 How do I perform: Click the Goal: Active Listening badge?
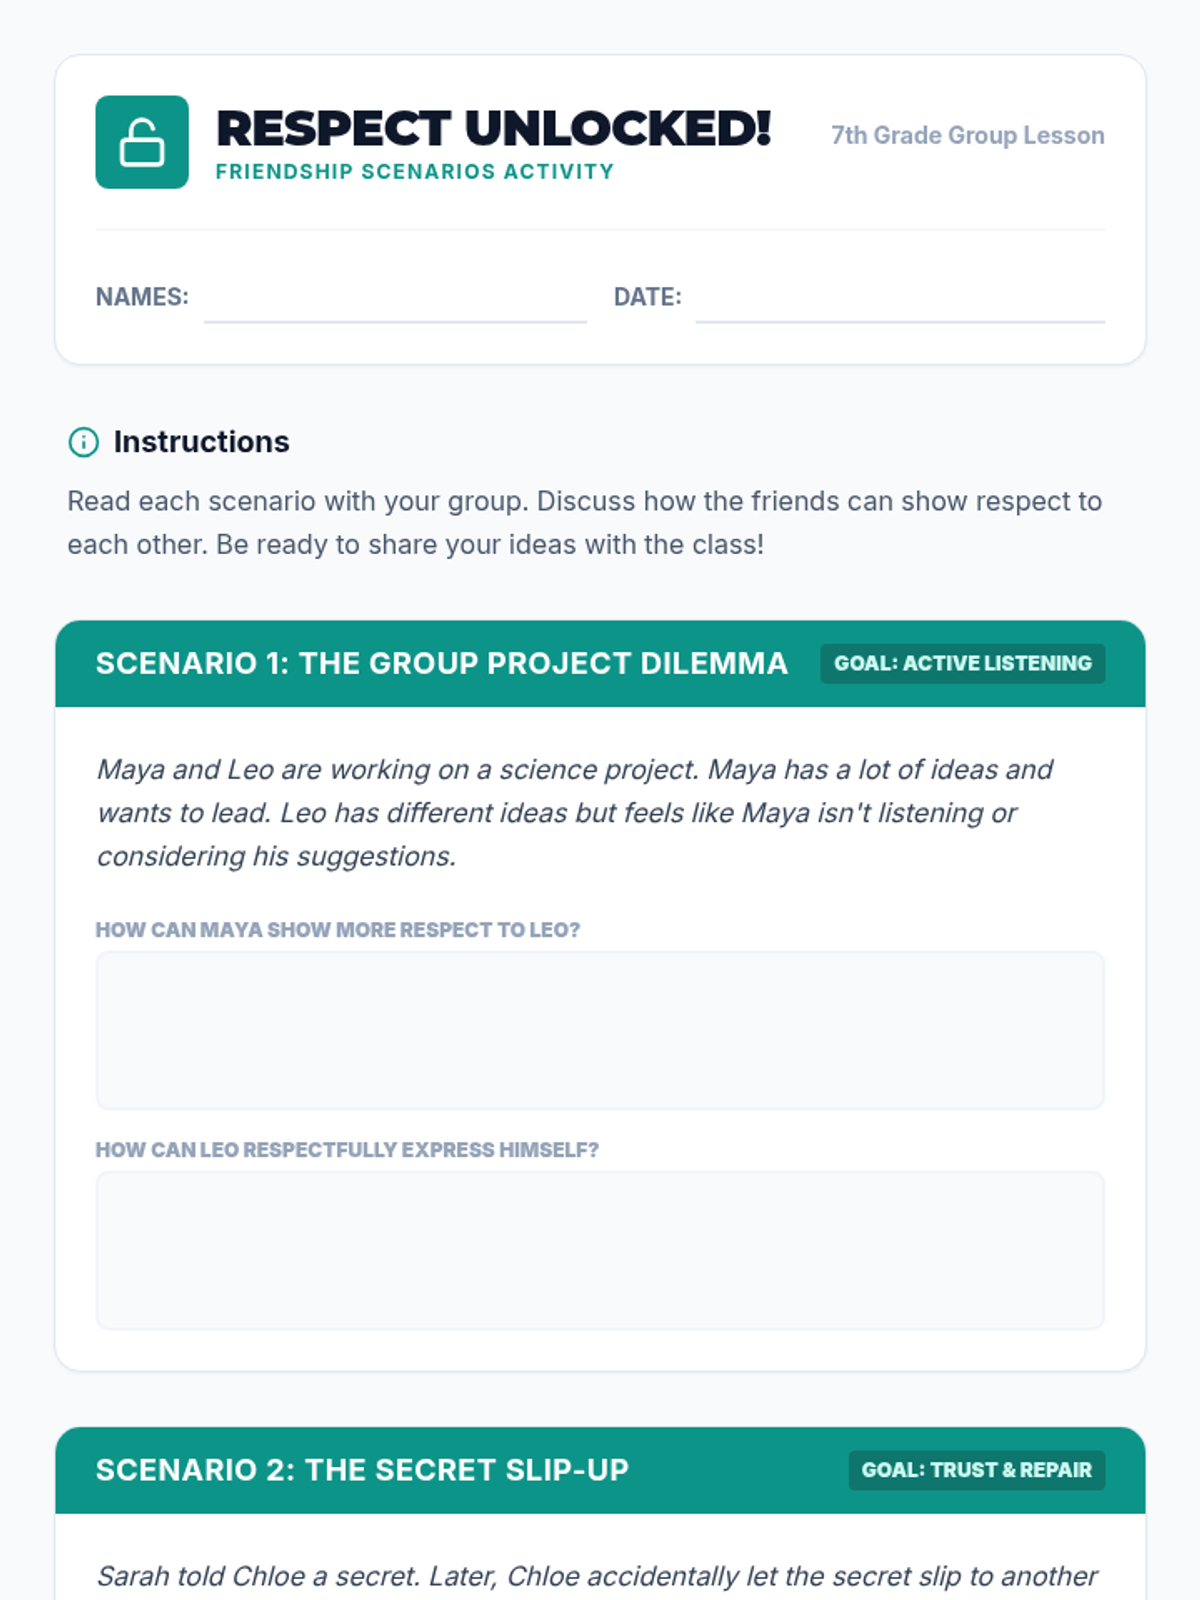tap(962, 664)
